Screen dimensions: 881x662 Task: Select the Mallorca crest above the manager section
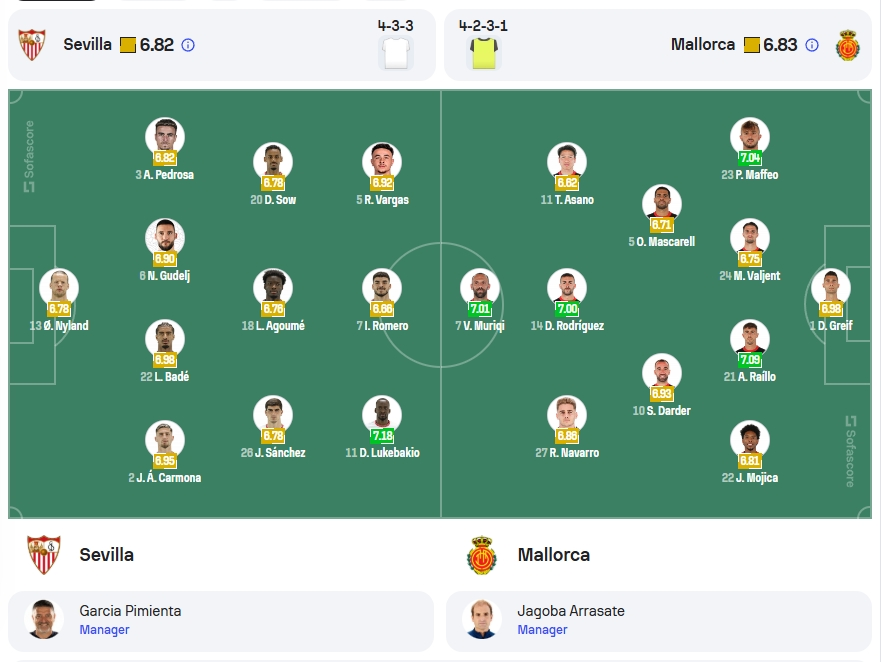coord(482,555)
